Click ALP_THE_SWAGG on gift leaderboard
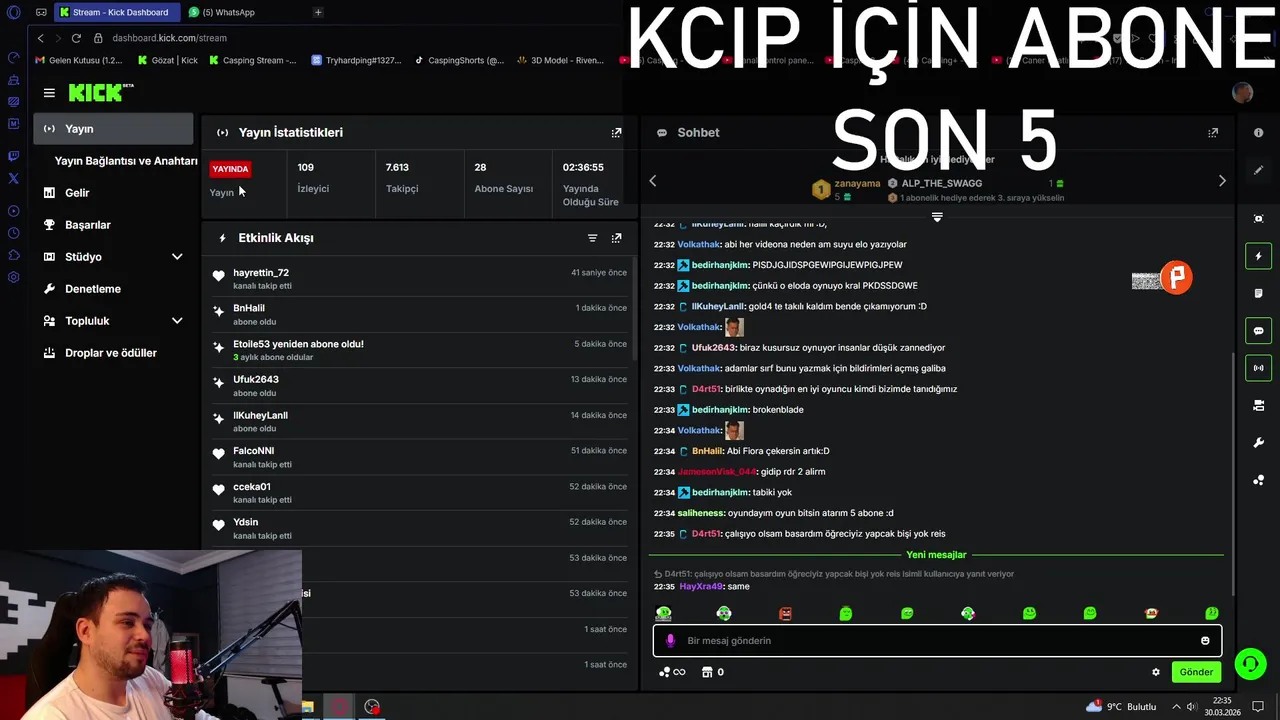The width and height of the screenshot is (1280, 720). pos(942,183)
